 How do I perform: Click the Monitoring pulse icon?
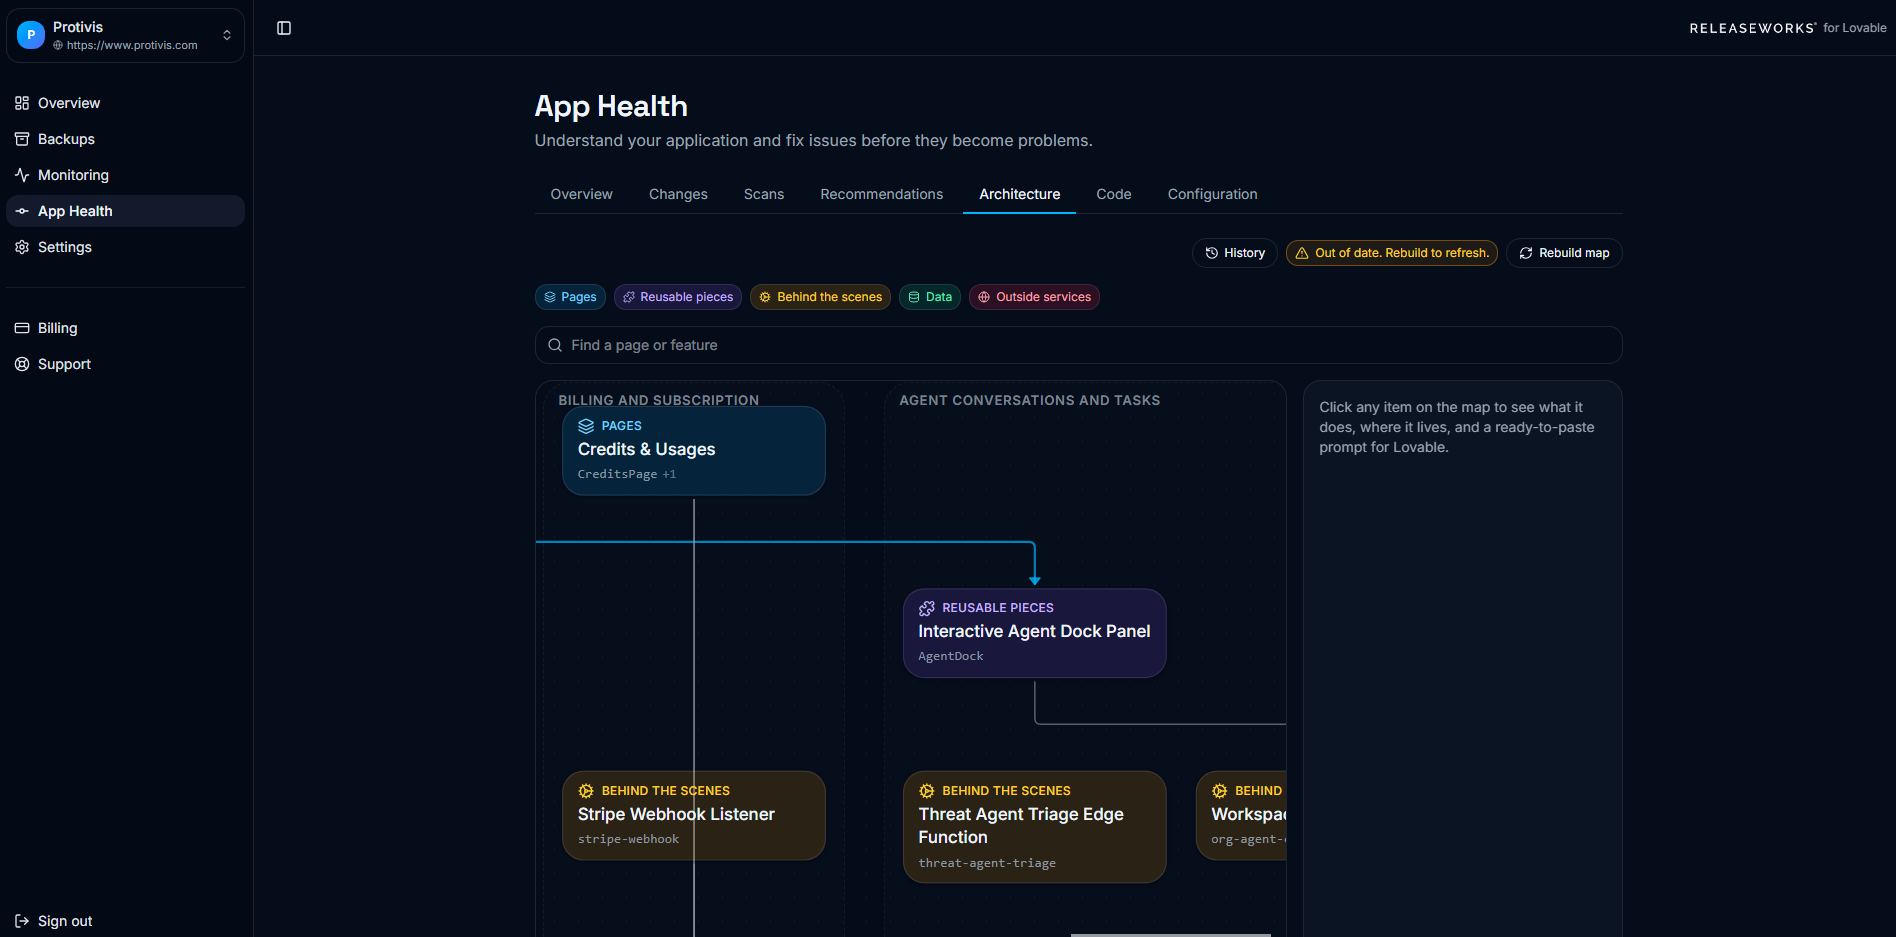pyautogui.click(x=22, y=175)
